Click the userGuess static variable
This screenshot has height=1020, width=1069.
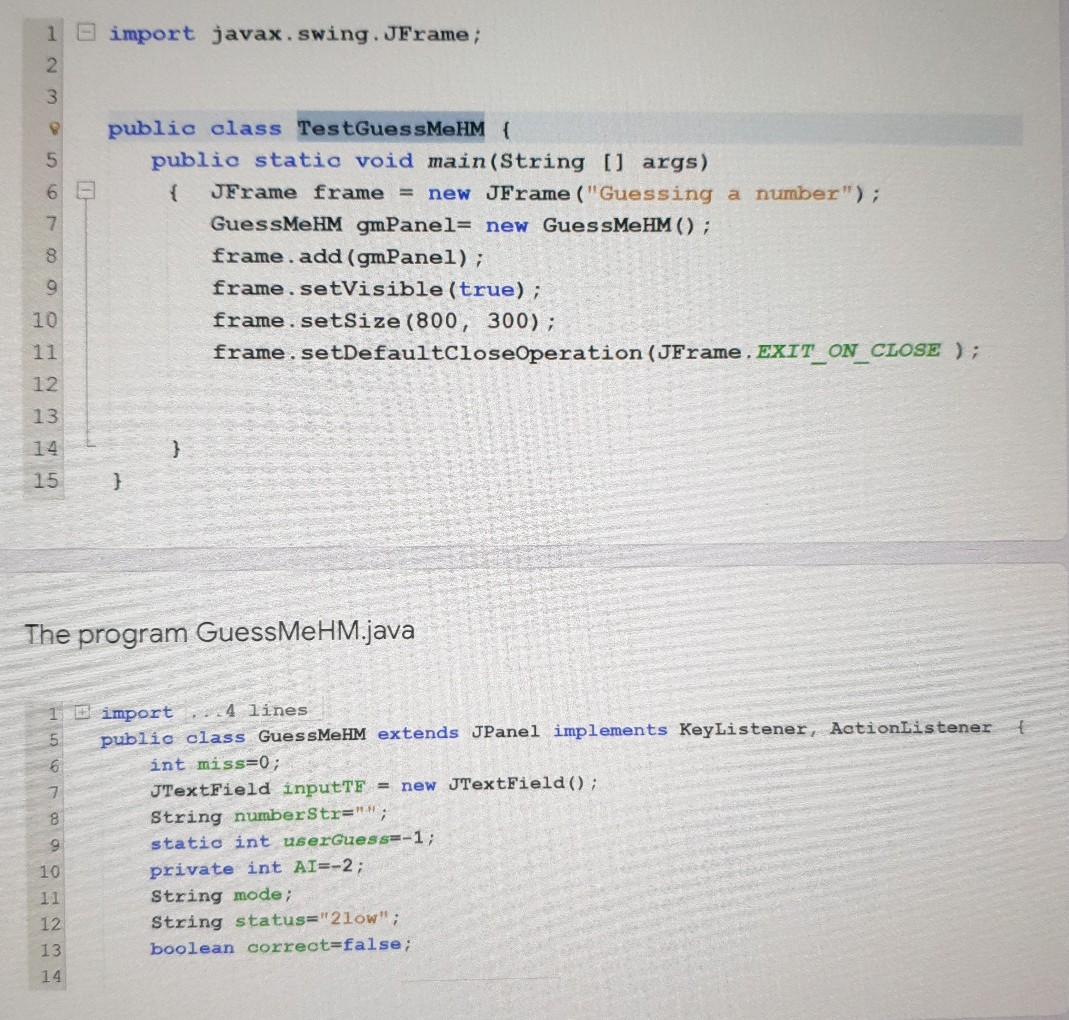coord(336,841)
